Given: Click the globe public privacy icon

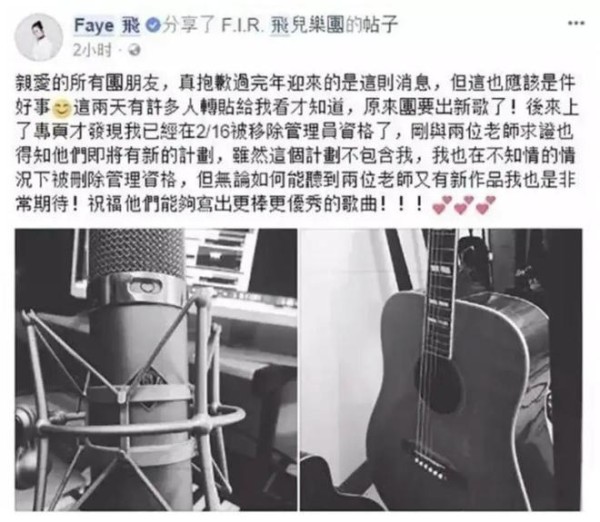Looking at the screenshot, I should pos(134,50).
